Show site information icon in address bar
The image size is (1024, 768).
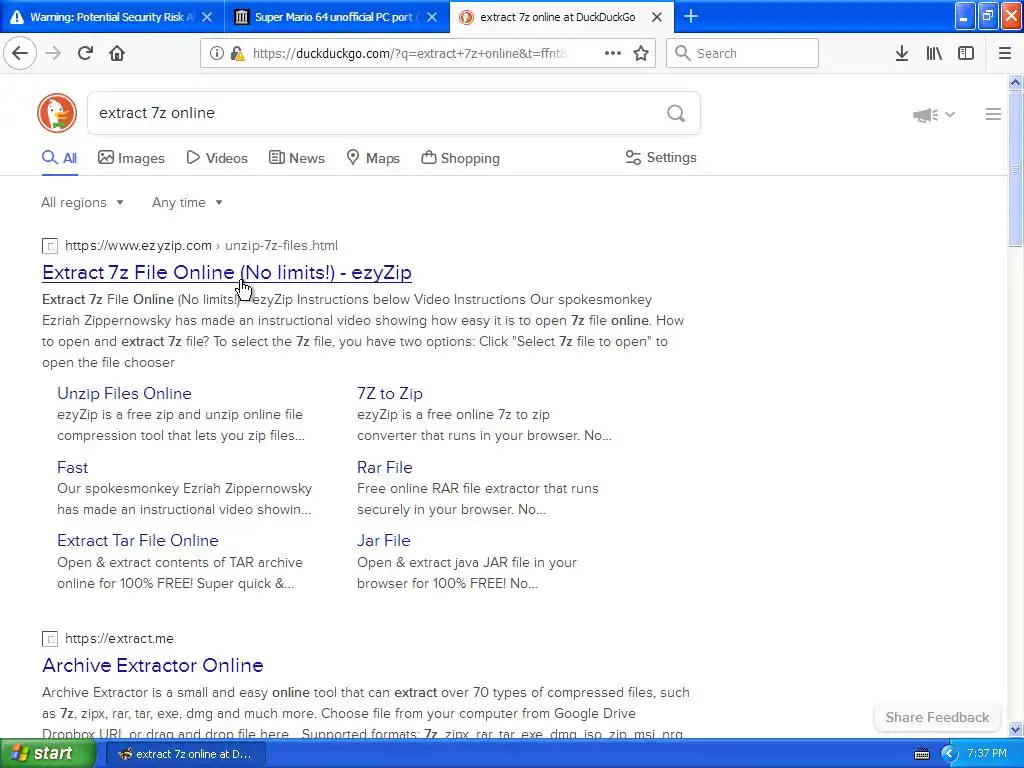click(216, 54)
